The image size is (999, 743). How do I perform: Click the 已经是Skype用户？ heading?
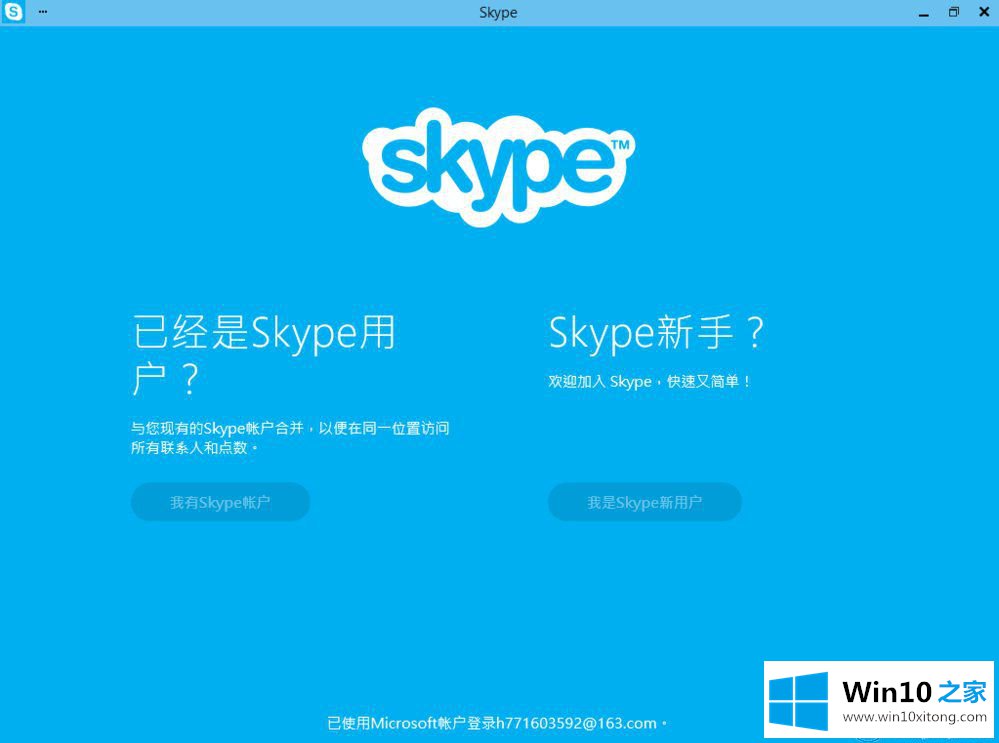264,355
